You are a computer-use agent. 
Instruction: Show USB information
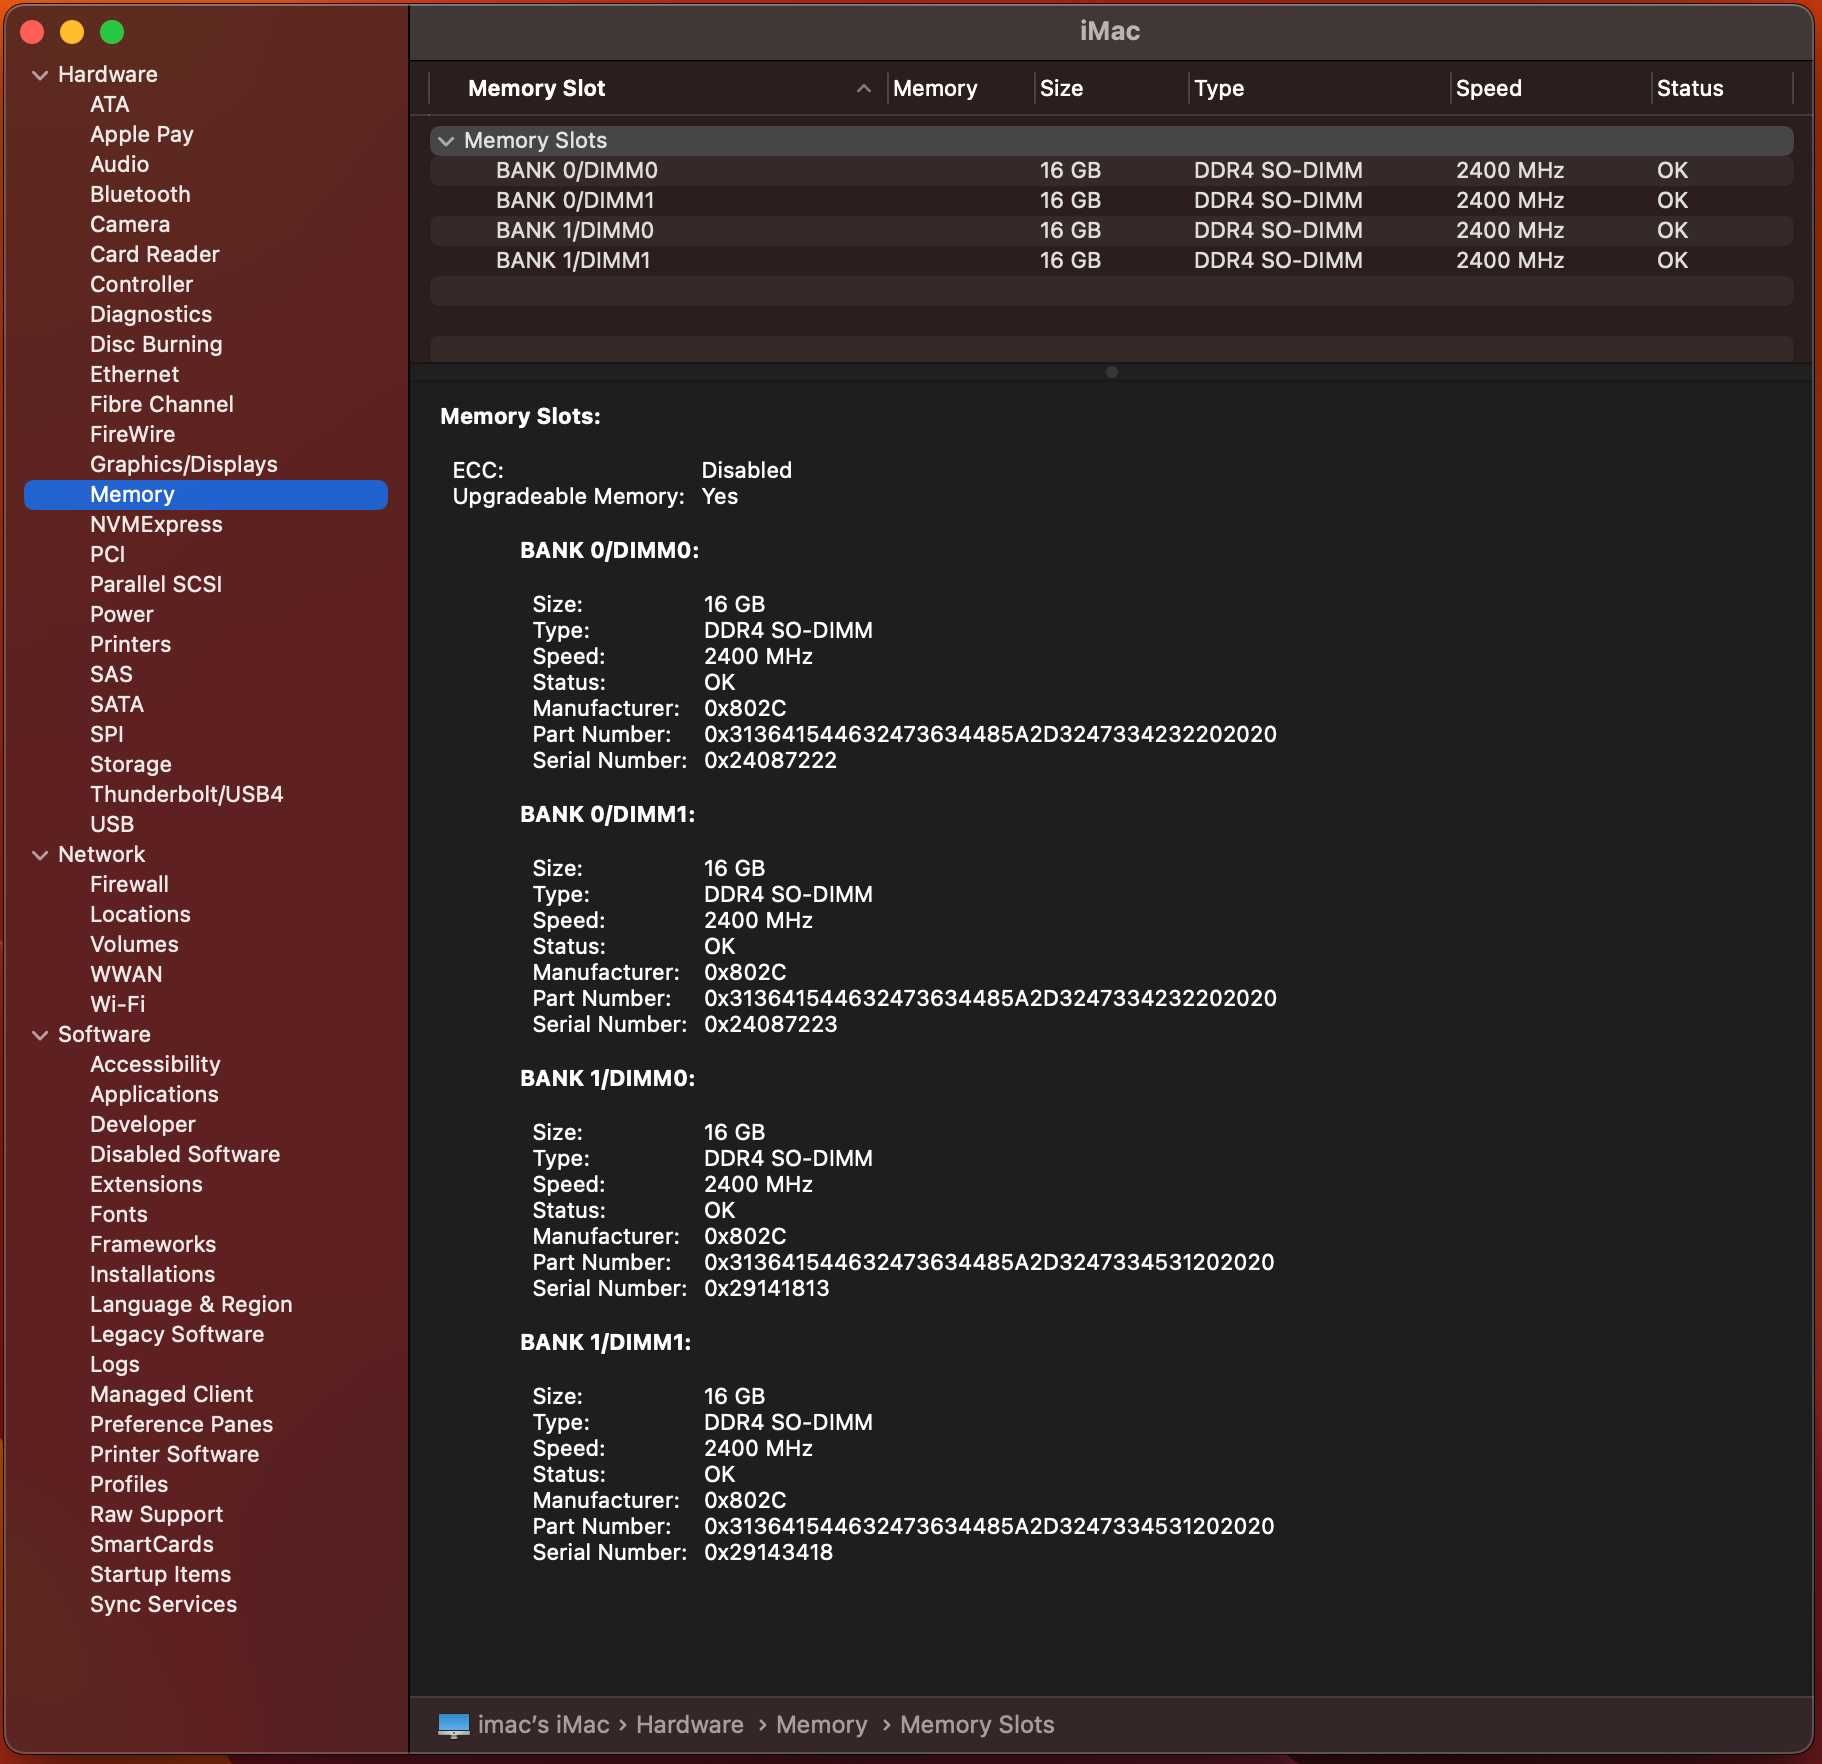(112, 825)
